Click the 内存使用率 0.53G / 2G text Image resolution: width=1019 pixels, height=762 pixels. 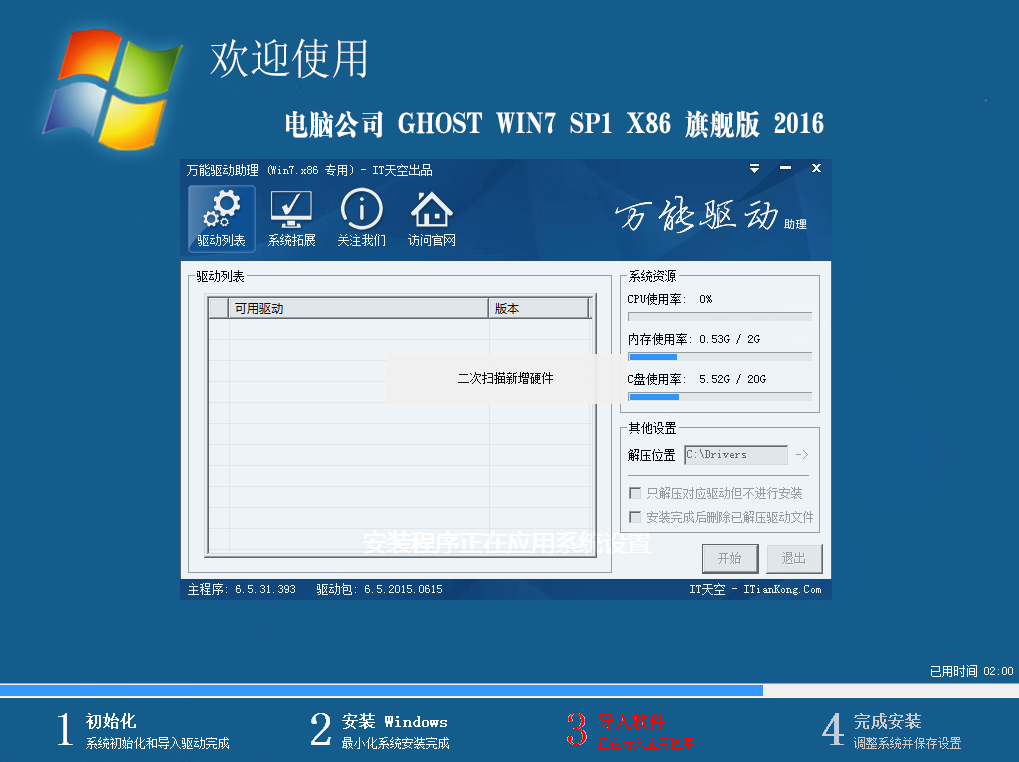coord(693,339)
